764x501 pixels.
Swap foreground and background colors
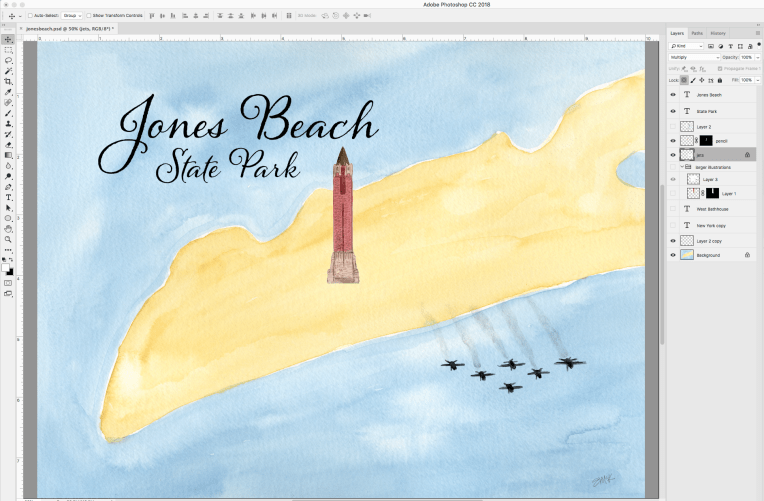click(x=12, y=260)
